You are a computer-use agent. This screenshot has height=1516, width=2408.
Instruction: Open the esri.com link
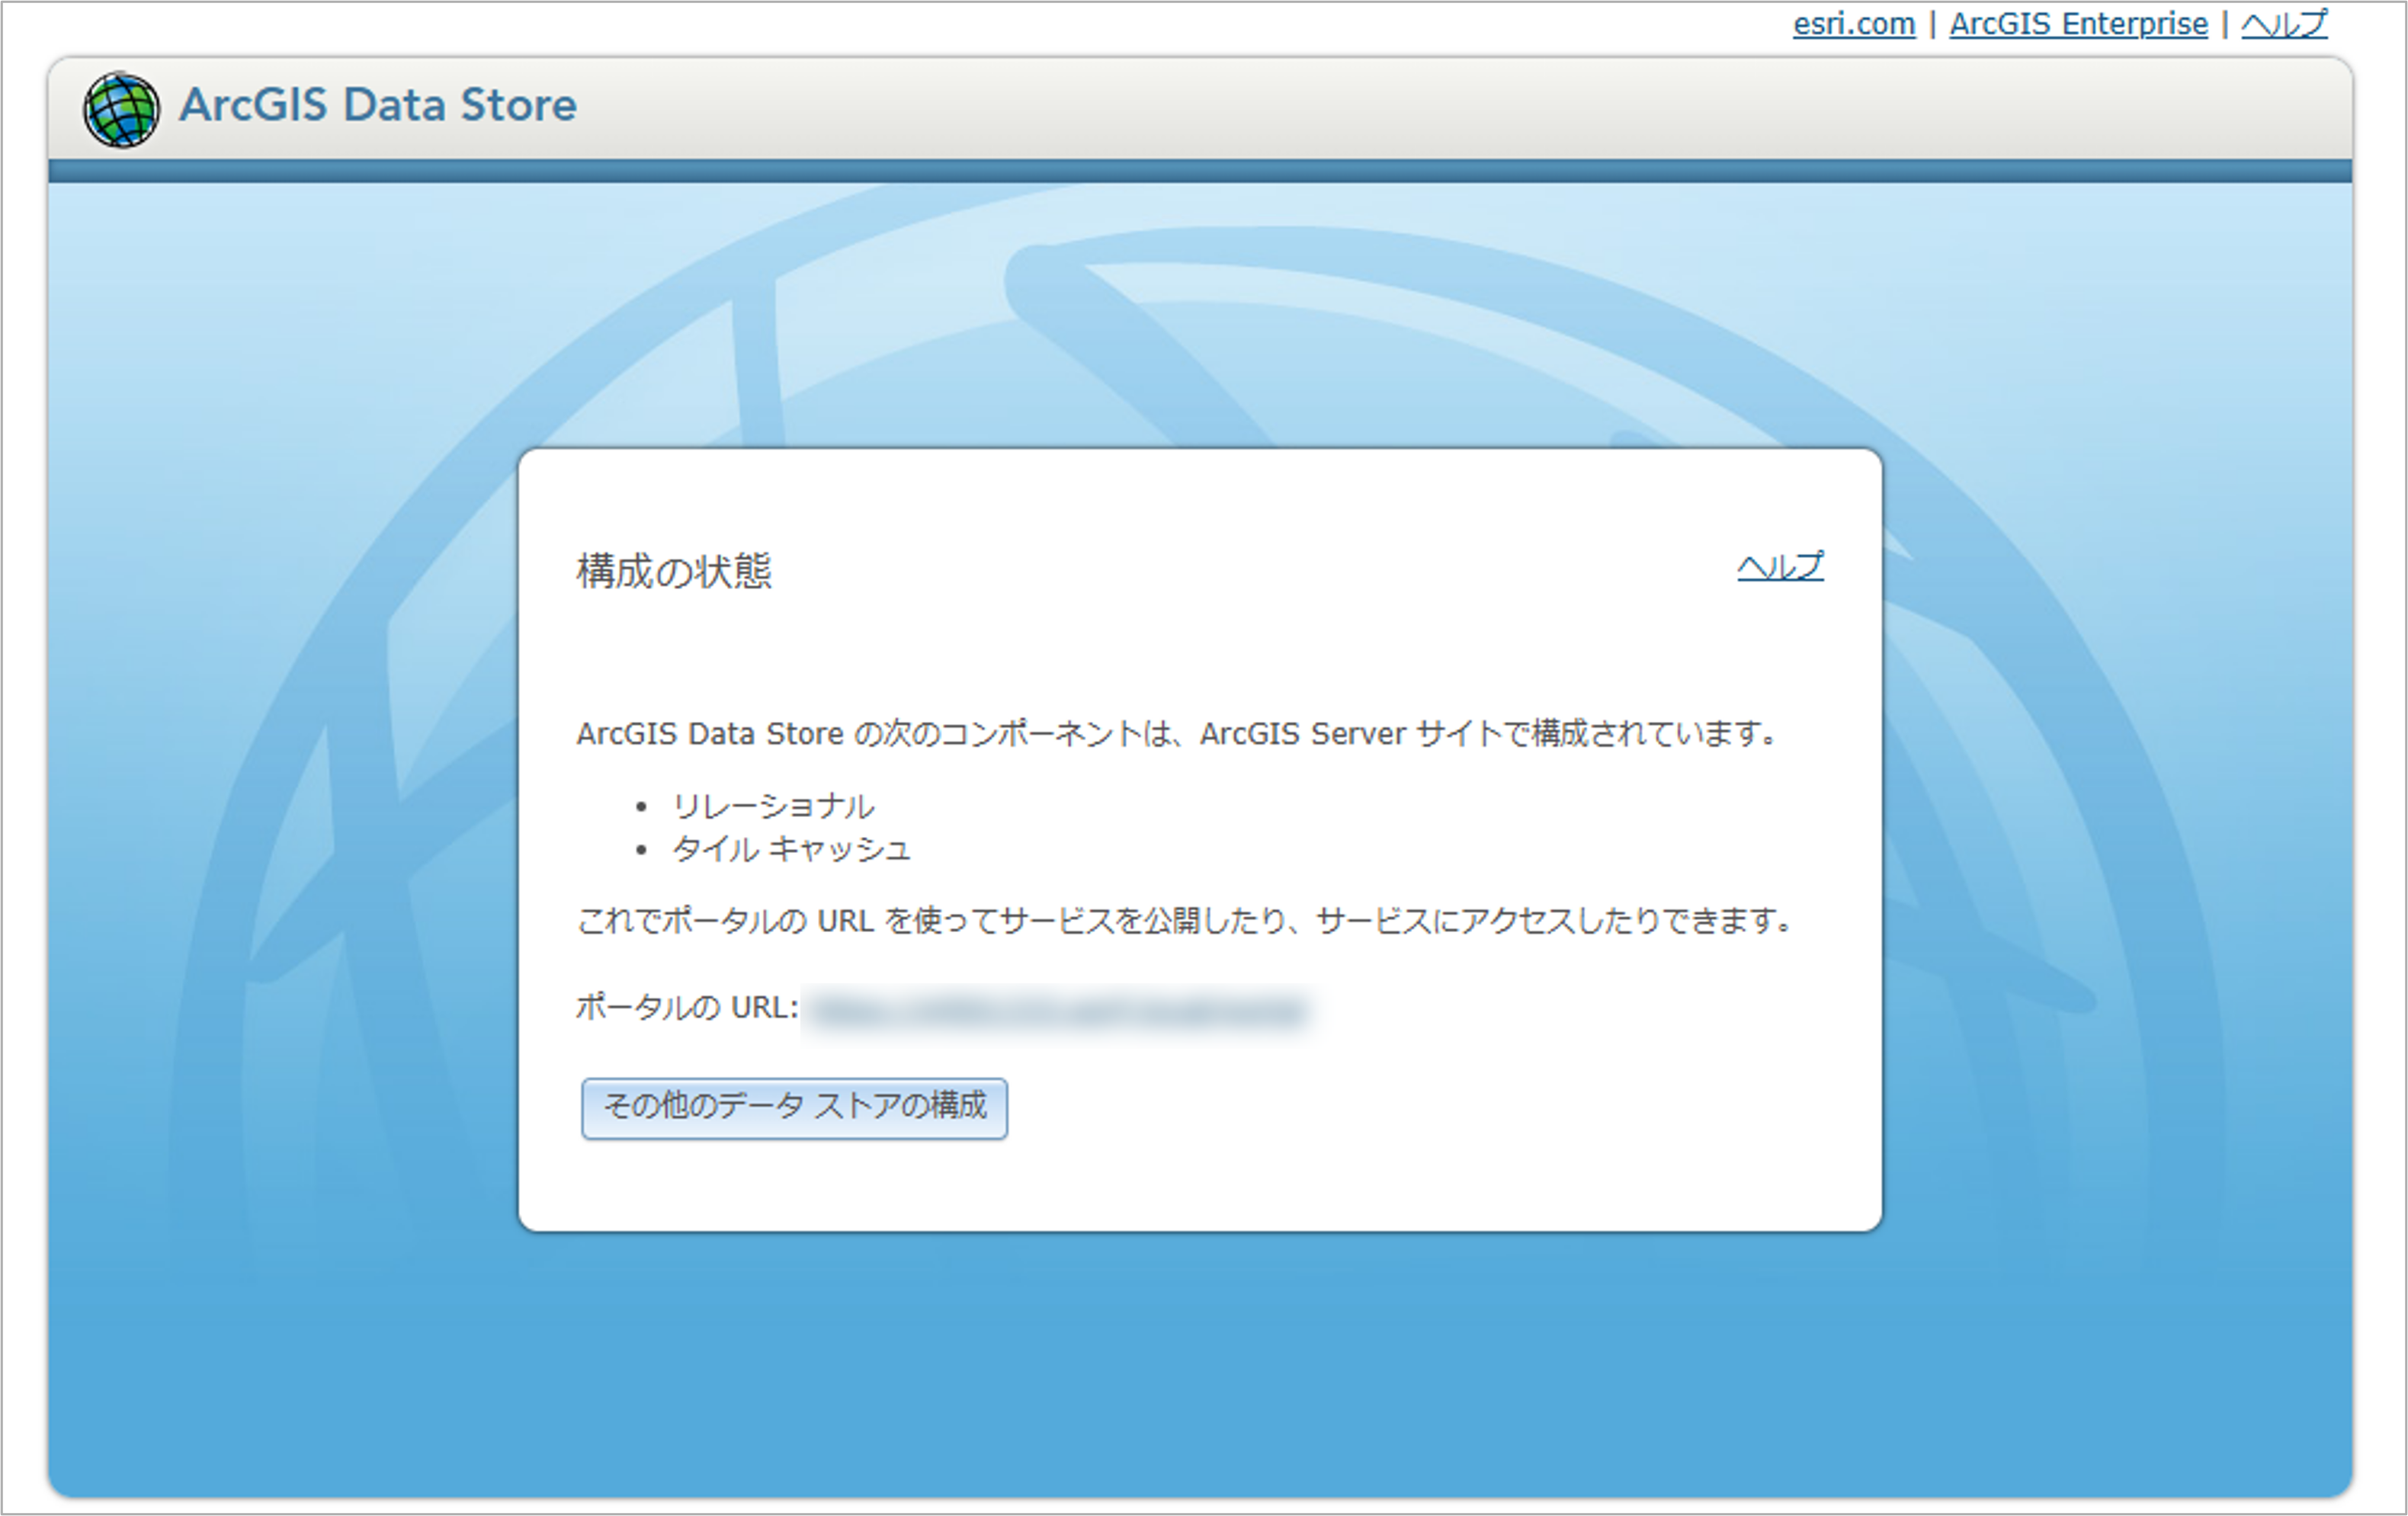pos(1854,24)
